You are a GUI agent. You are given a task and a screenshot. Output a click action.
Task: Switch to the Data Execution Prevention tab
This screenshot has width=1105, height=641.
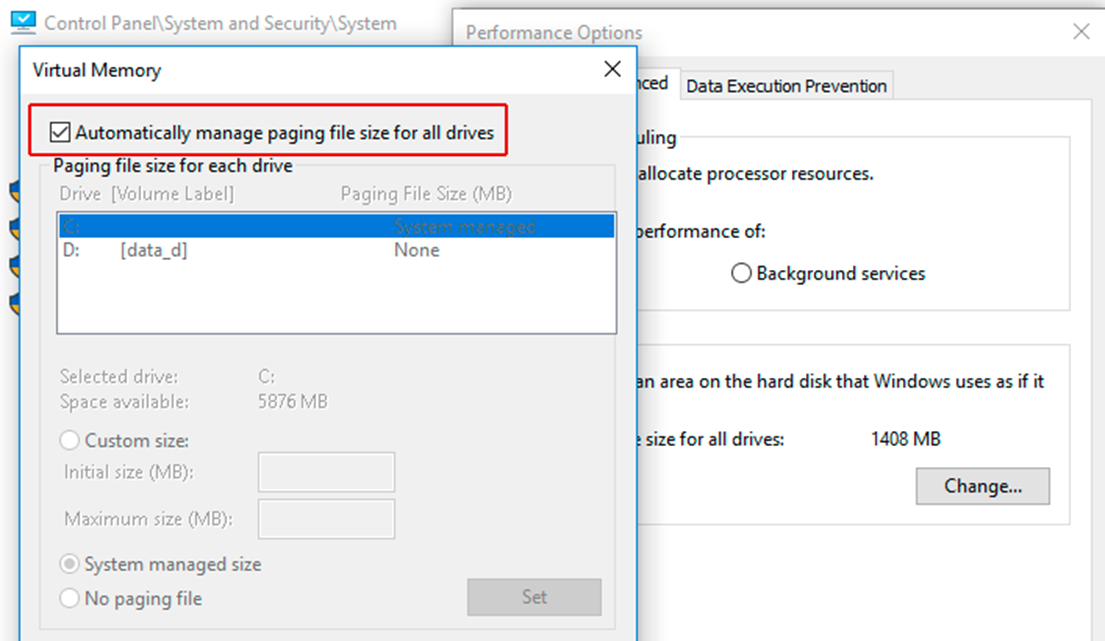click(786, 86)
